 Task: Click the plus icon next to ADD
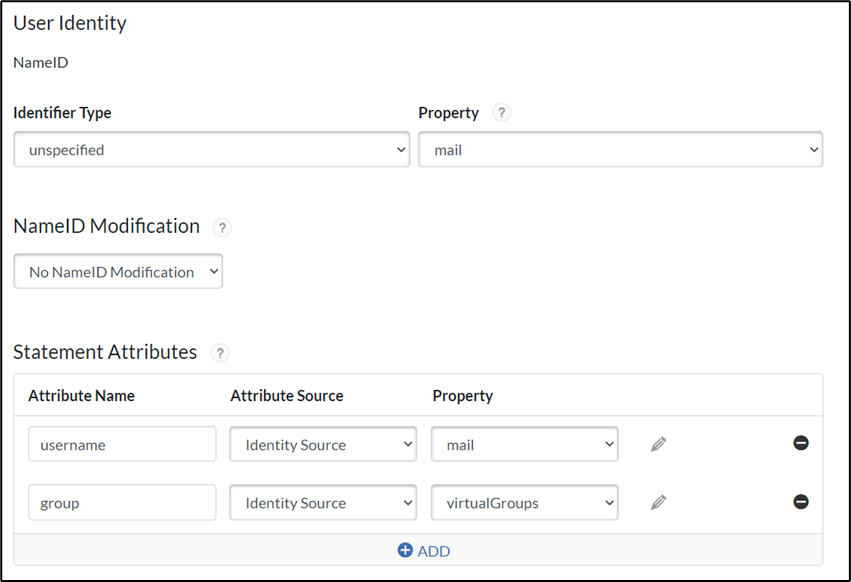[x=405, y=550]
